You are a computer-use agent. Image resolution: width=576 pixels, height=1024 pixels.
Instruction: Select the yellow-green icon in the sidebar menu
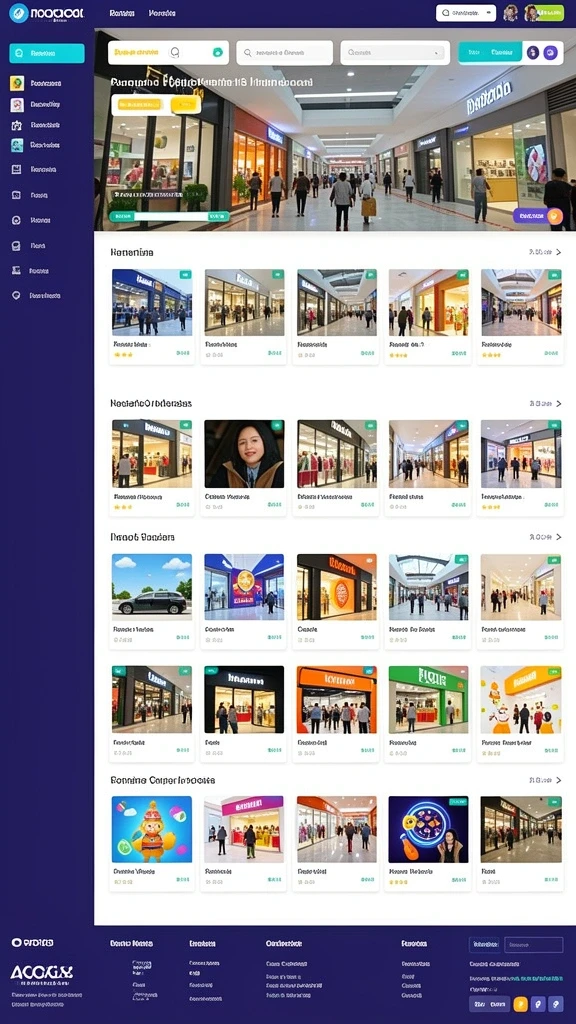click(17, 84)
